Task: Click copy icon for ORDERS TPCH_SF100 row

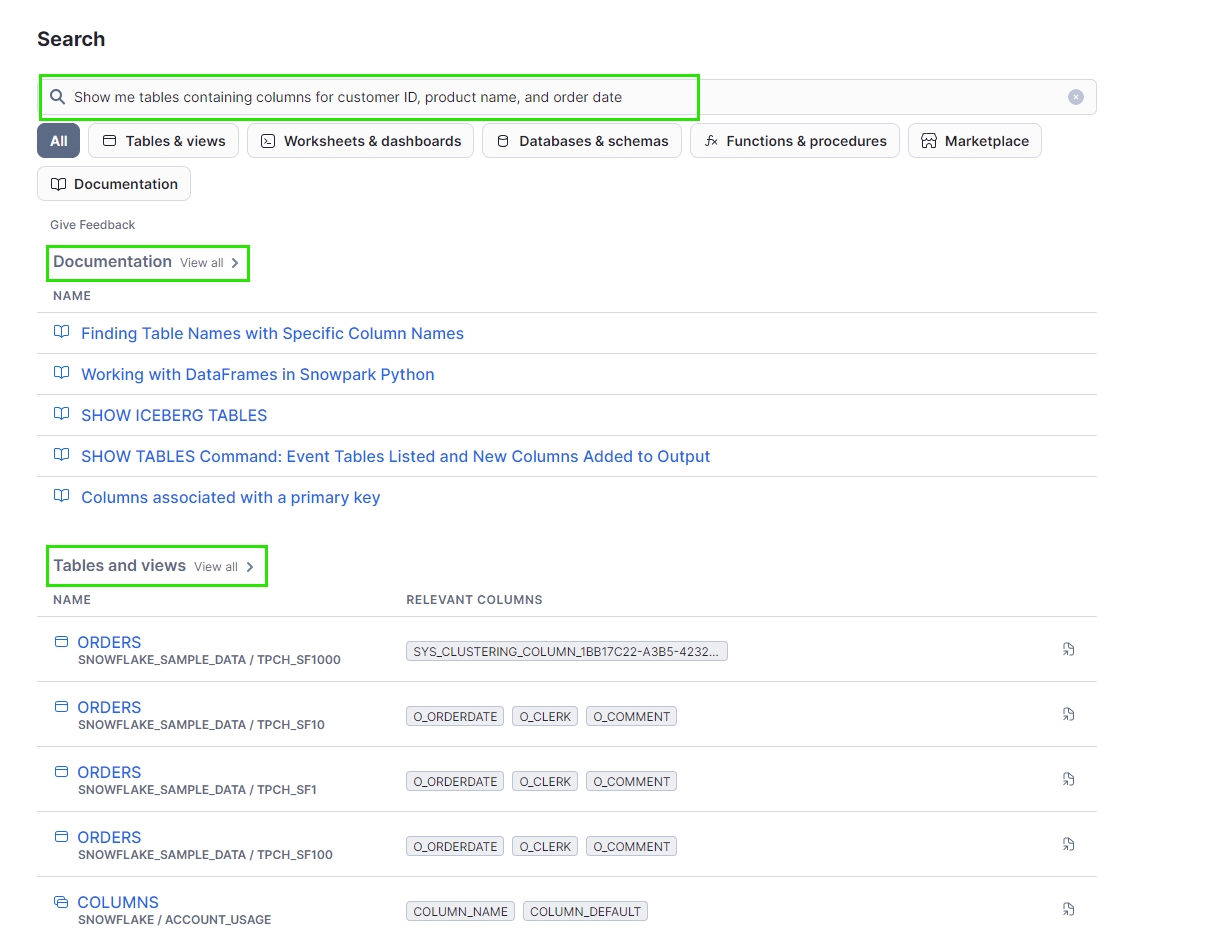Action: pos(1068,845)
